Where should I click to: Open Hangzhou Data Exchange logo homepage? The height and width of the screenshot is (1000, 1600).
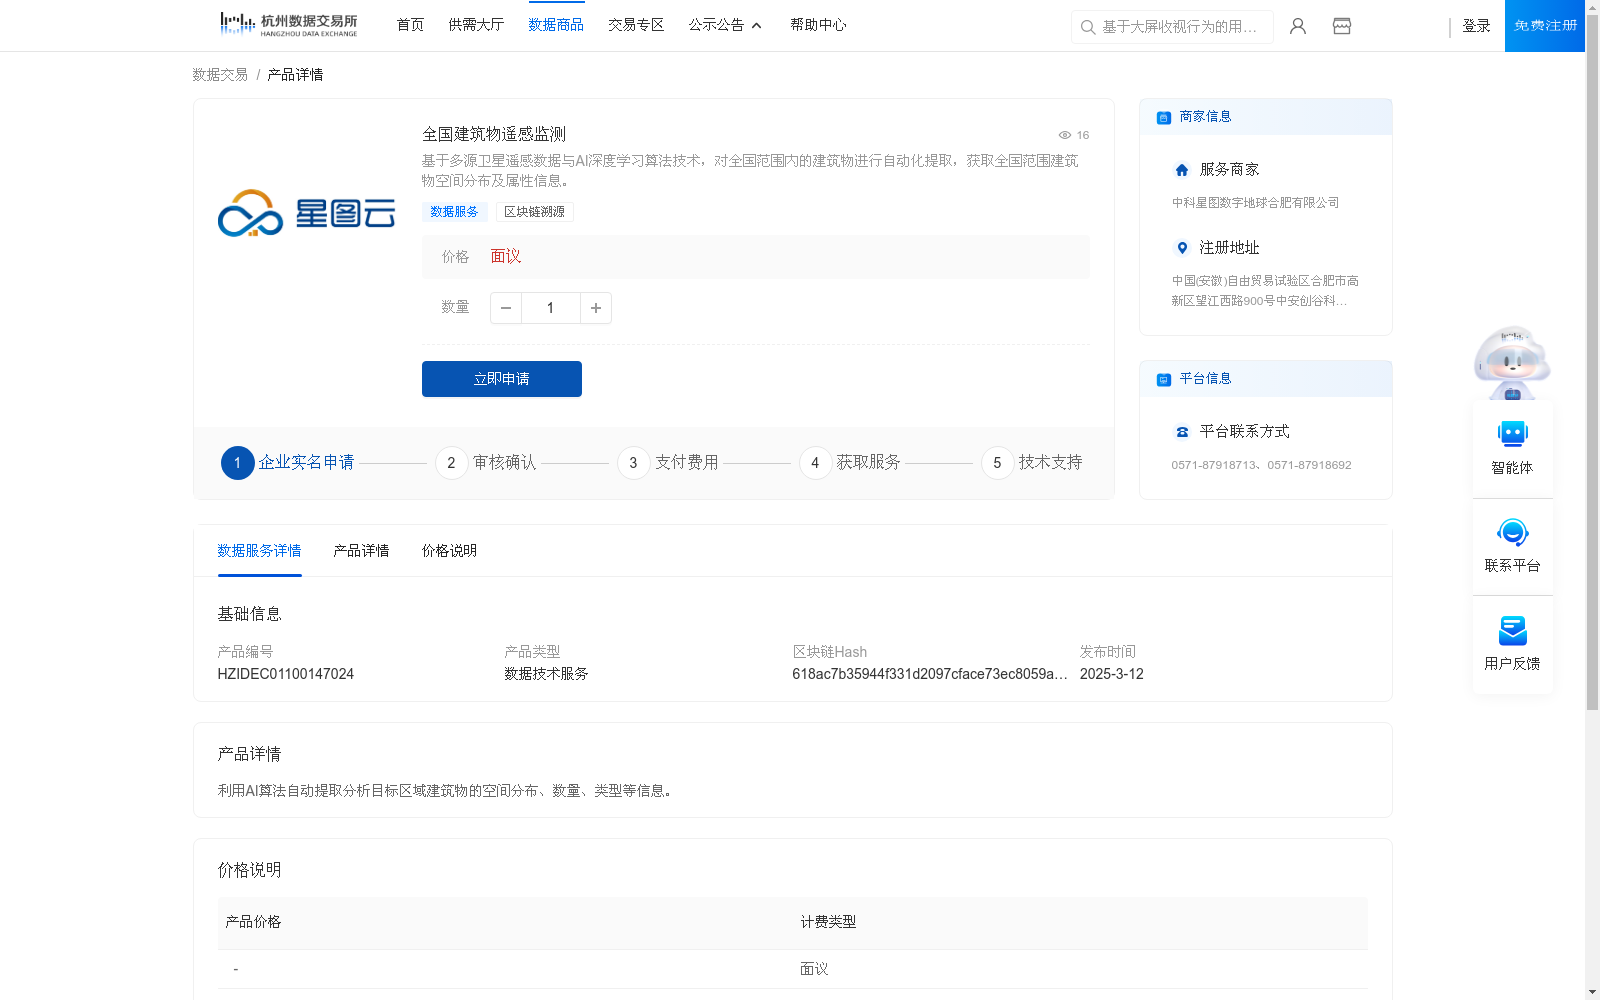tap(289, 25)
